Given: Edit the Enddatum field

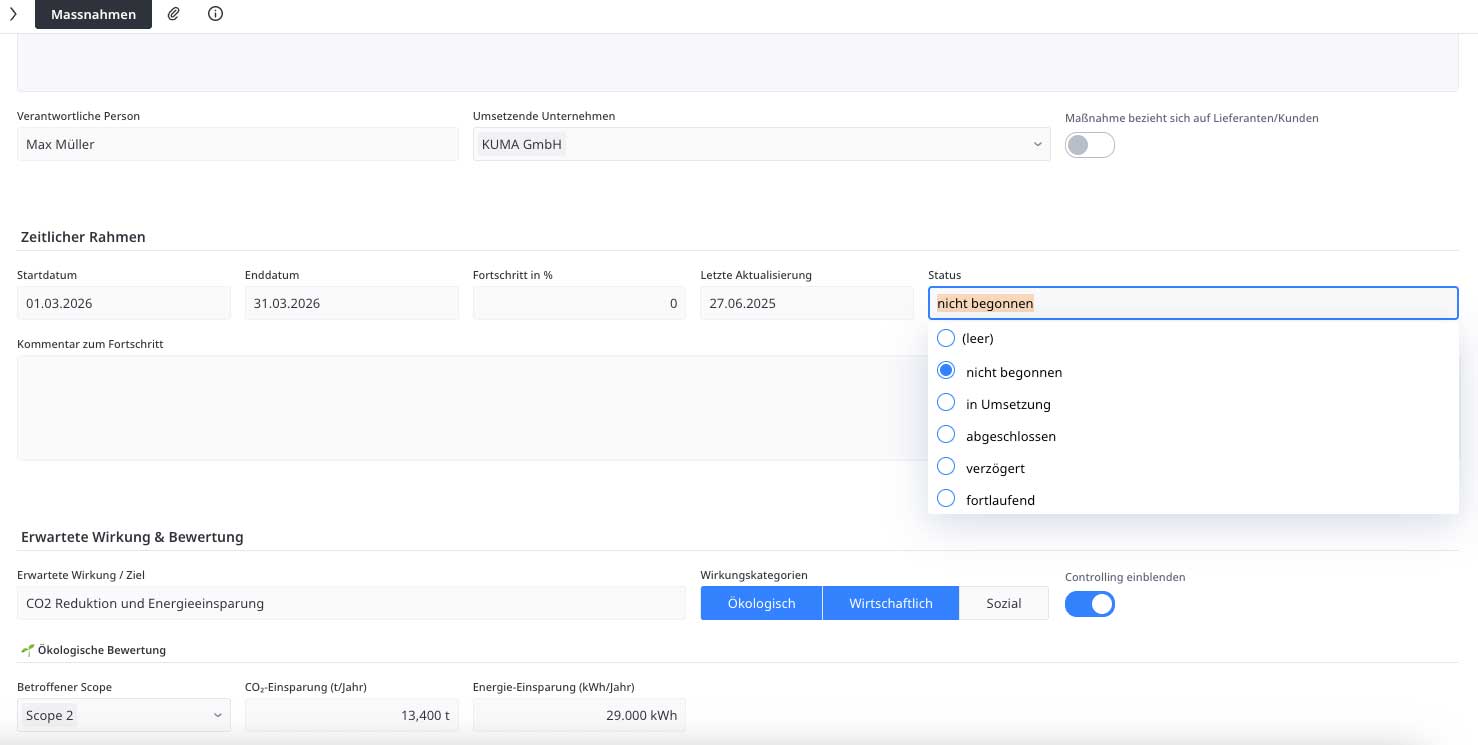Looking at the screenshot, I should pyautogui.click(x=352, y=303).
